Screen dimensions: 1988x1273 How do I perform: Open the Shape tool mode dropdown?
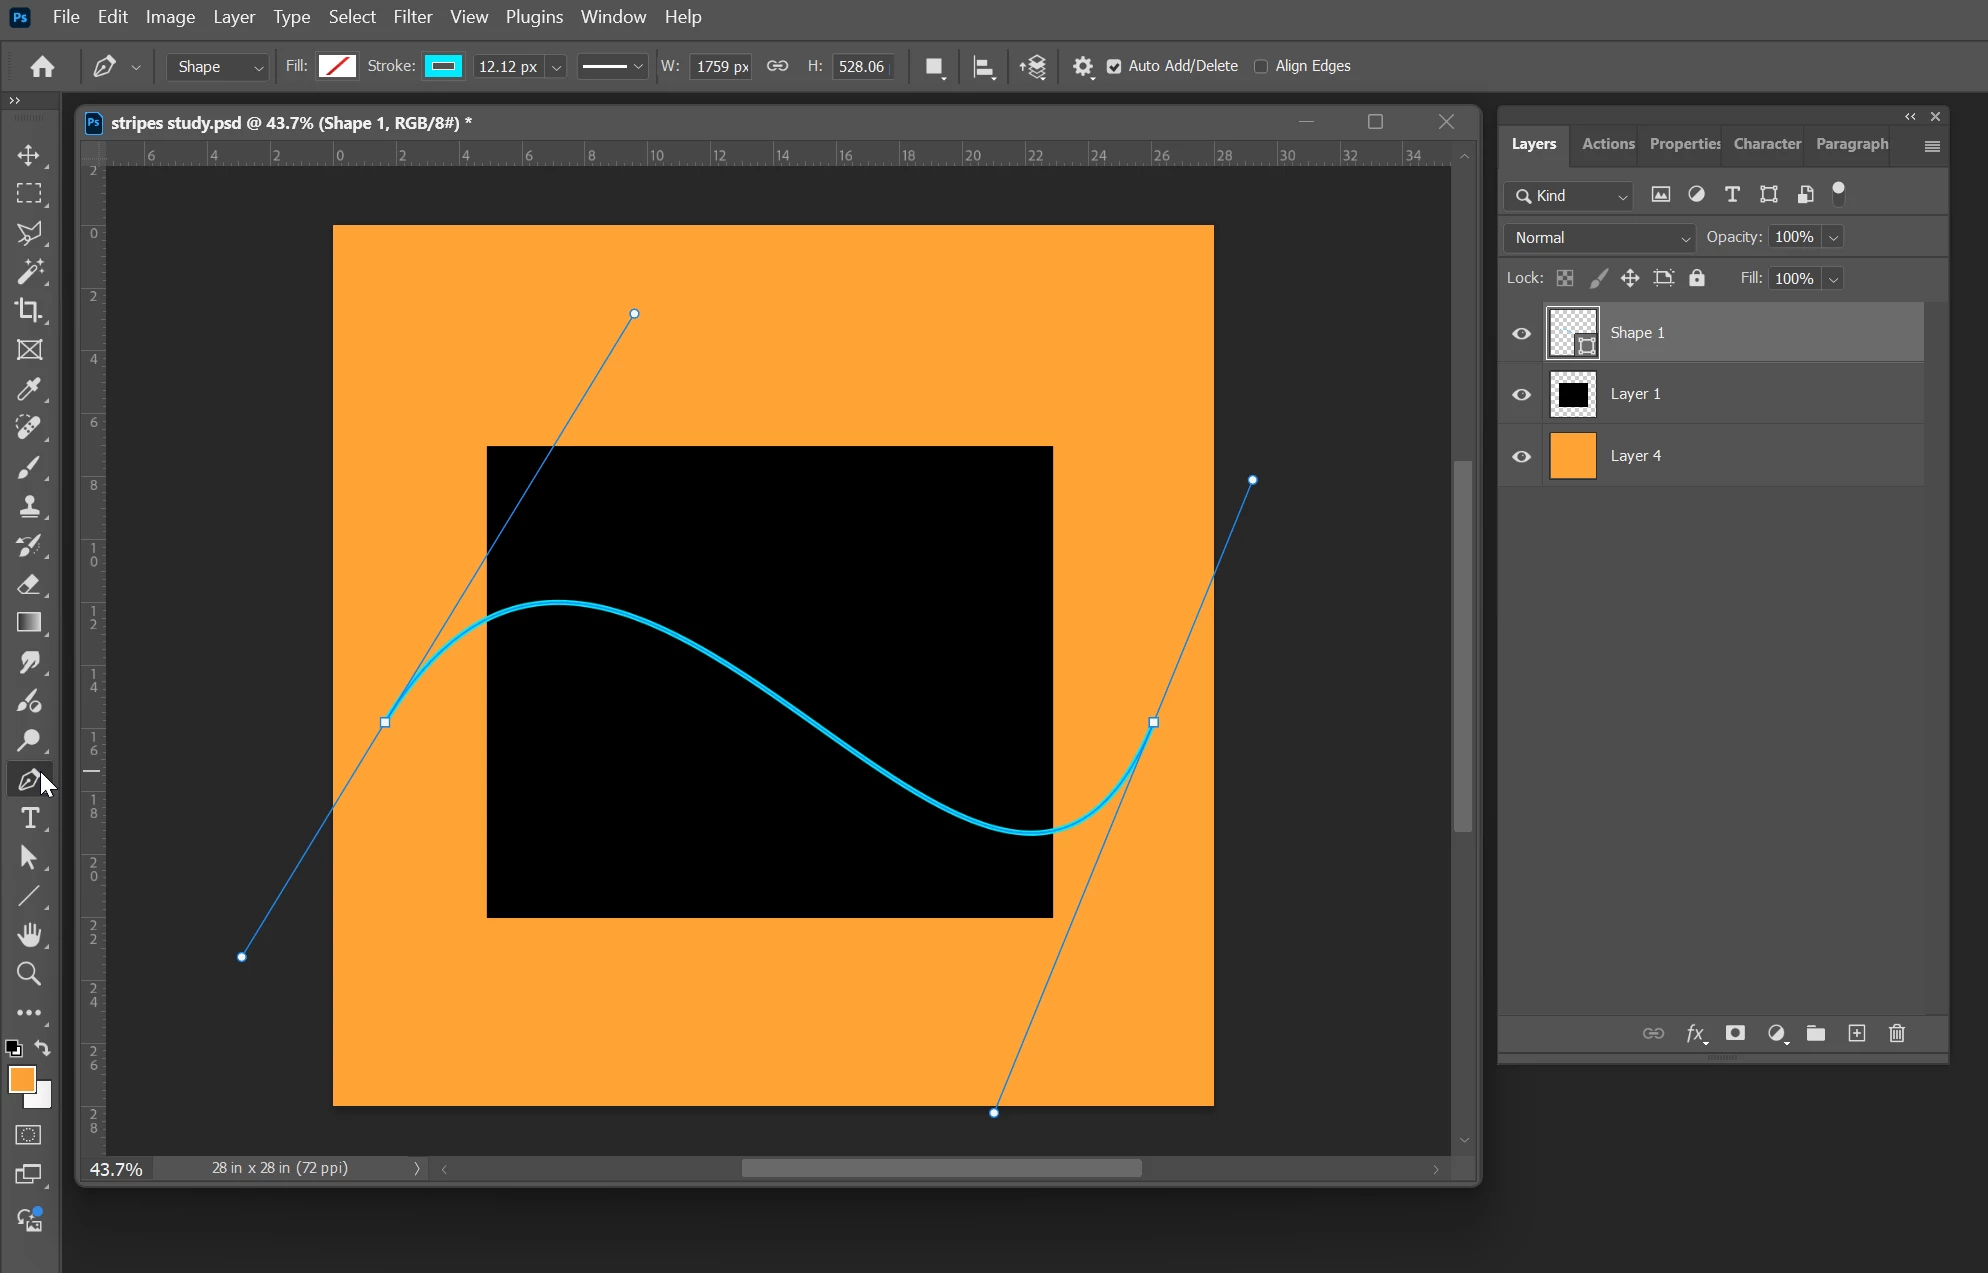coord(219,66)
